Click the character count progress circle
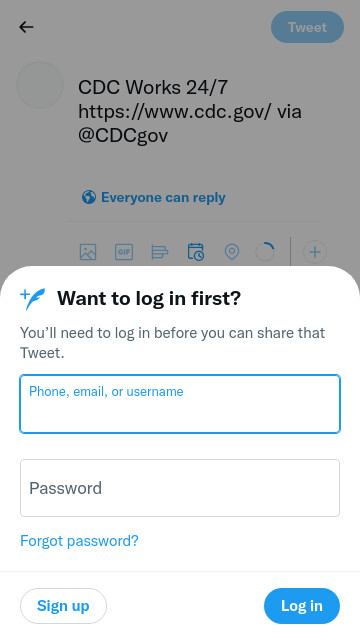Viewport: 360px width, 640px height. coord(265,252)
